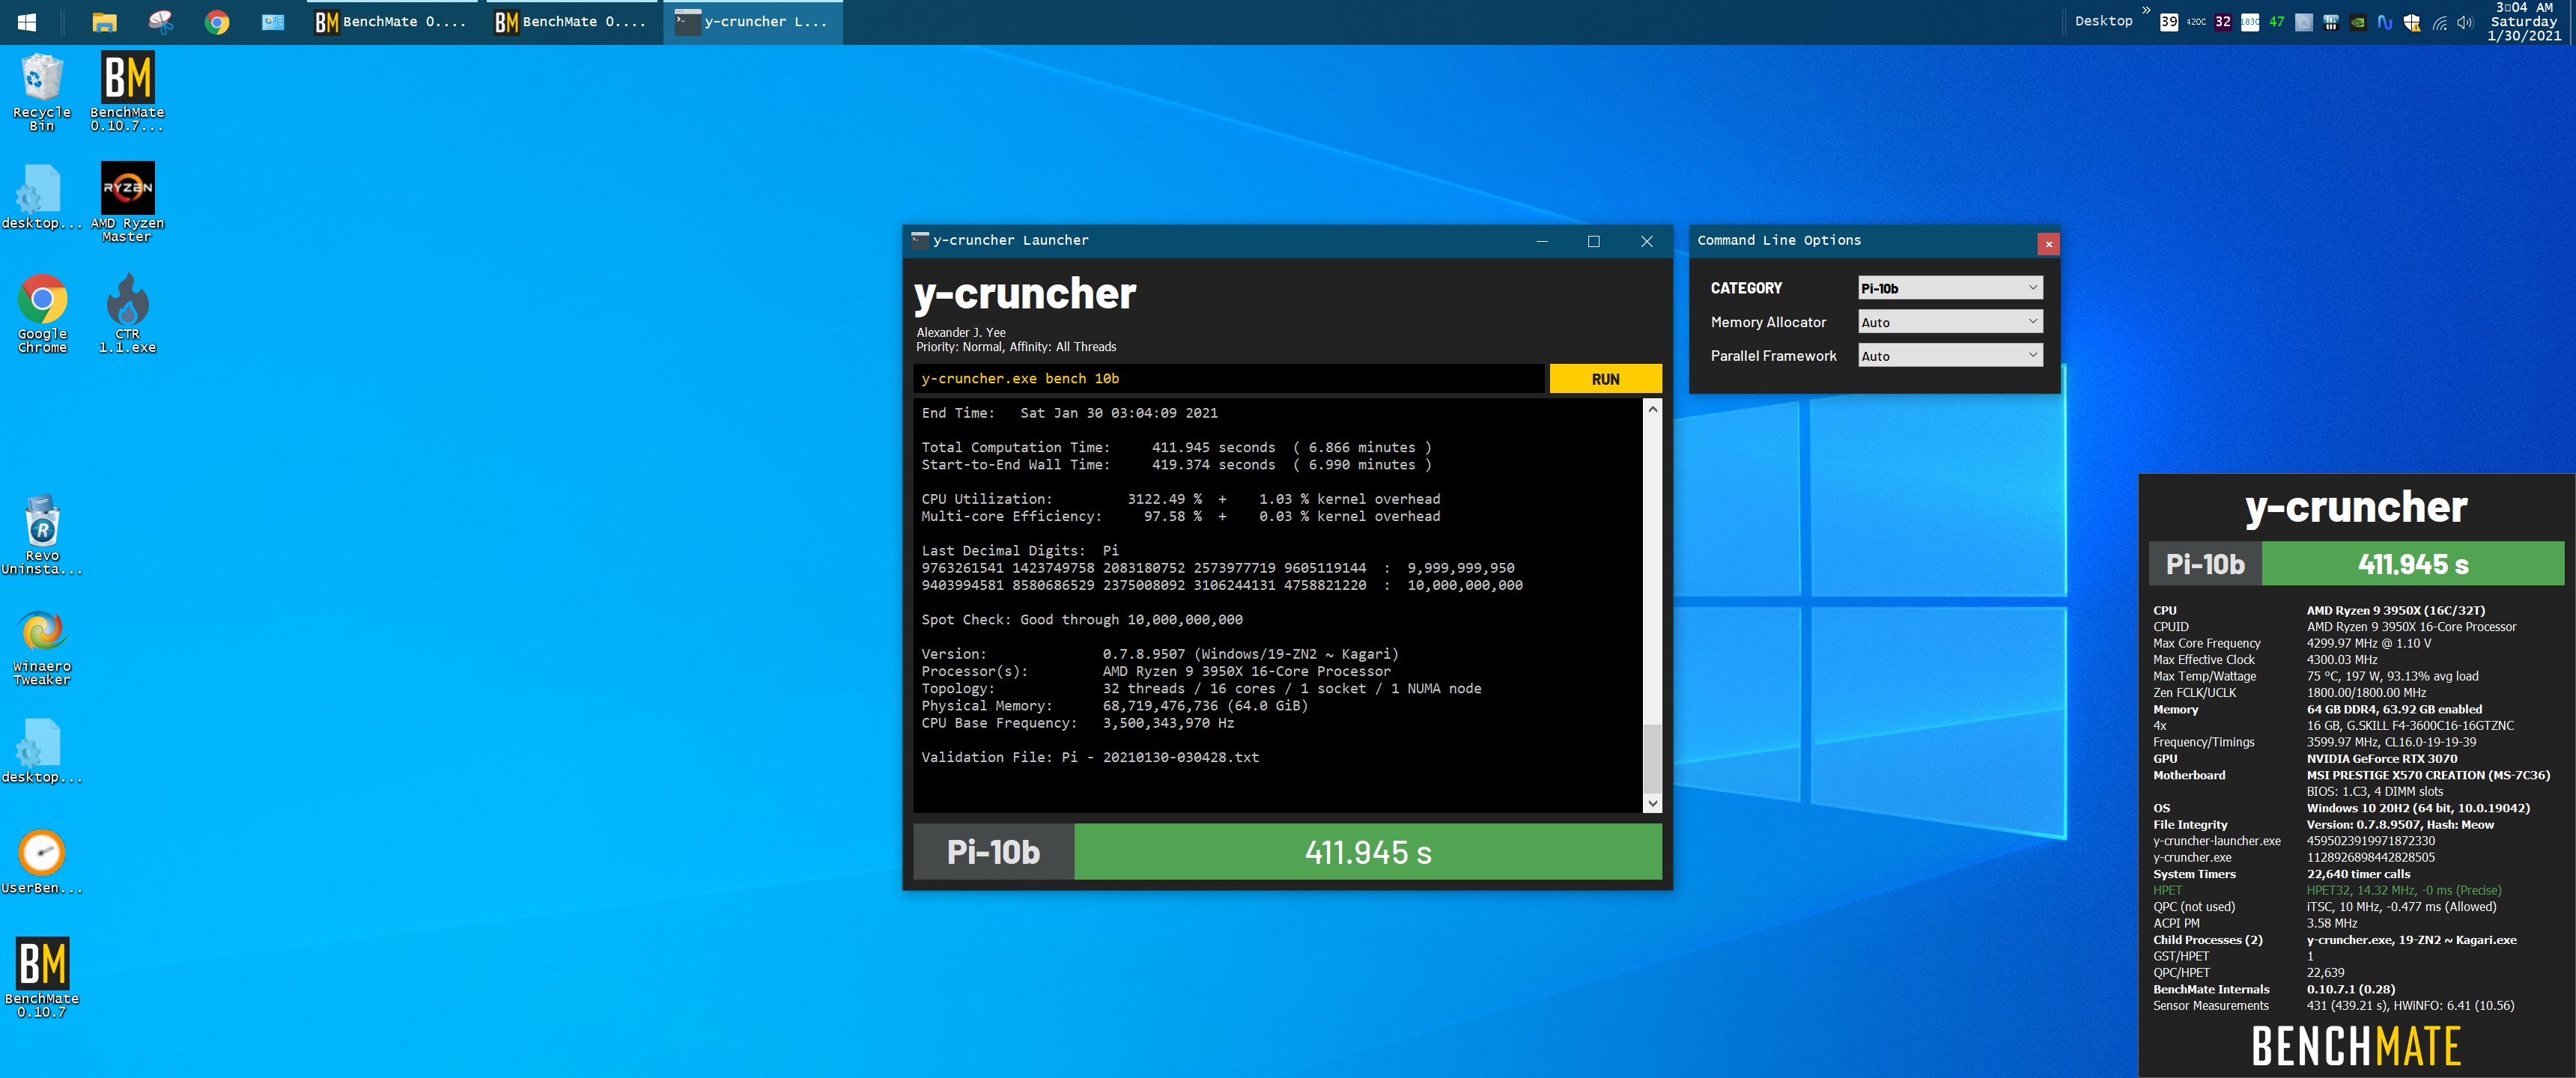The image size is (2576, 1078).
Task: Click the green HPET32 timer line
Action: coord(2403,890)
